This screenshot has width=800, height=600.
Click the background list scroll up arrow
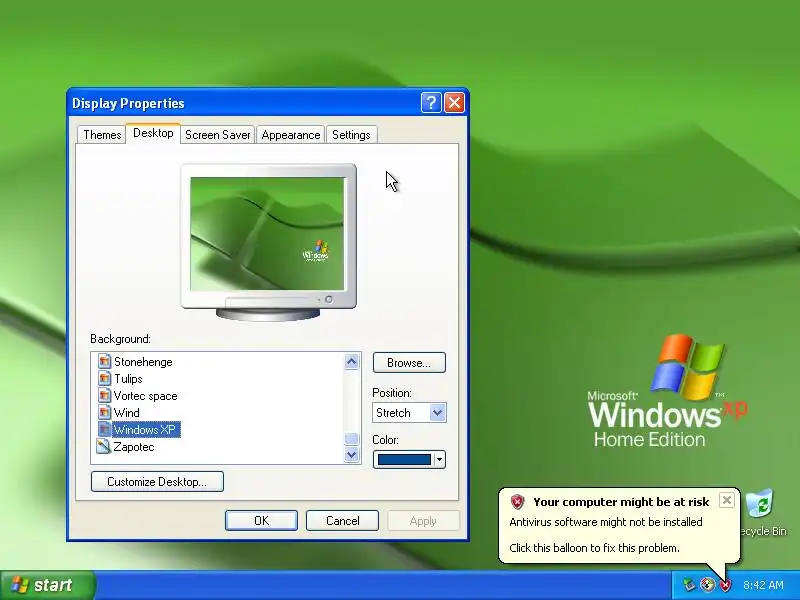point(351,362)
